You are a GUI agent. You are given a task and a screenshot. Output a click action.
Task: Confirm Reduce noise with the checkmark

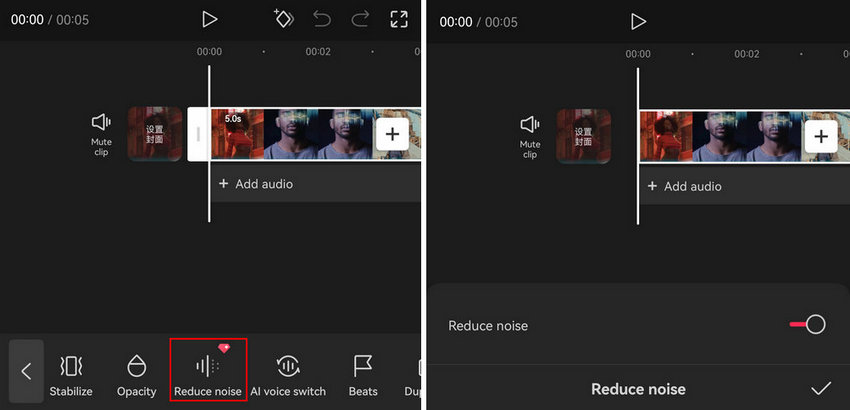point(821,388)
